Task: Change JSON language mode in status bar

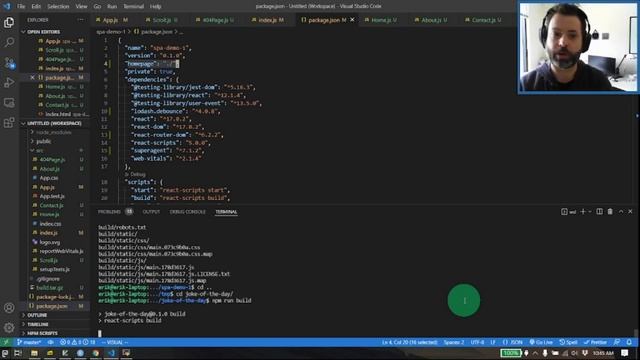Action: 513,342
